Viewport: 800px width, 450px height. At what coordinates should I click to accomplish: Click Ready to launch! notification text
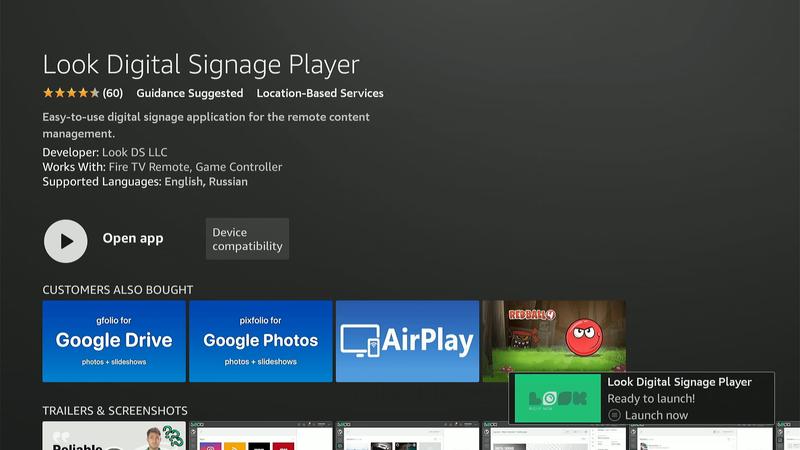651,398
